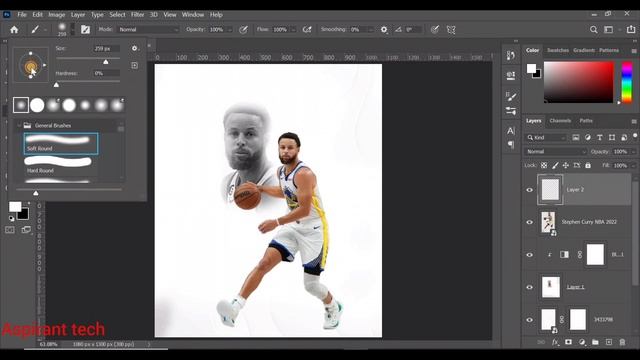Collapse the General Brushes folder

pyautogui.click(x=19, y=125)
